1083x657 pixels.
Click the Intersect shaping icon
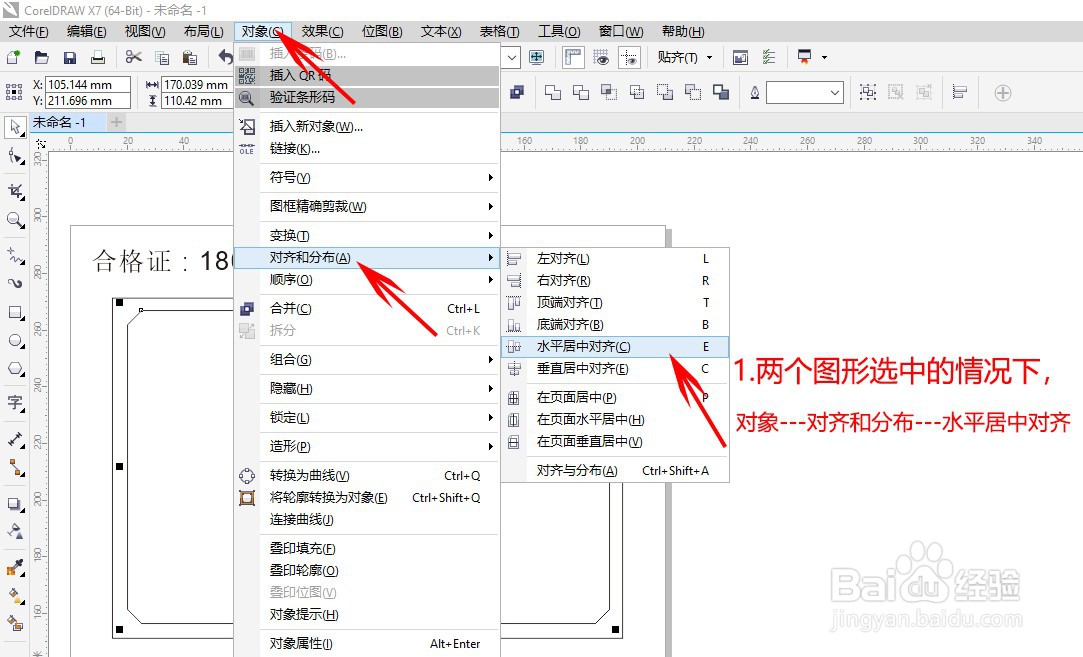(x=608, y=92)
